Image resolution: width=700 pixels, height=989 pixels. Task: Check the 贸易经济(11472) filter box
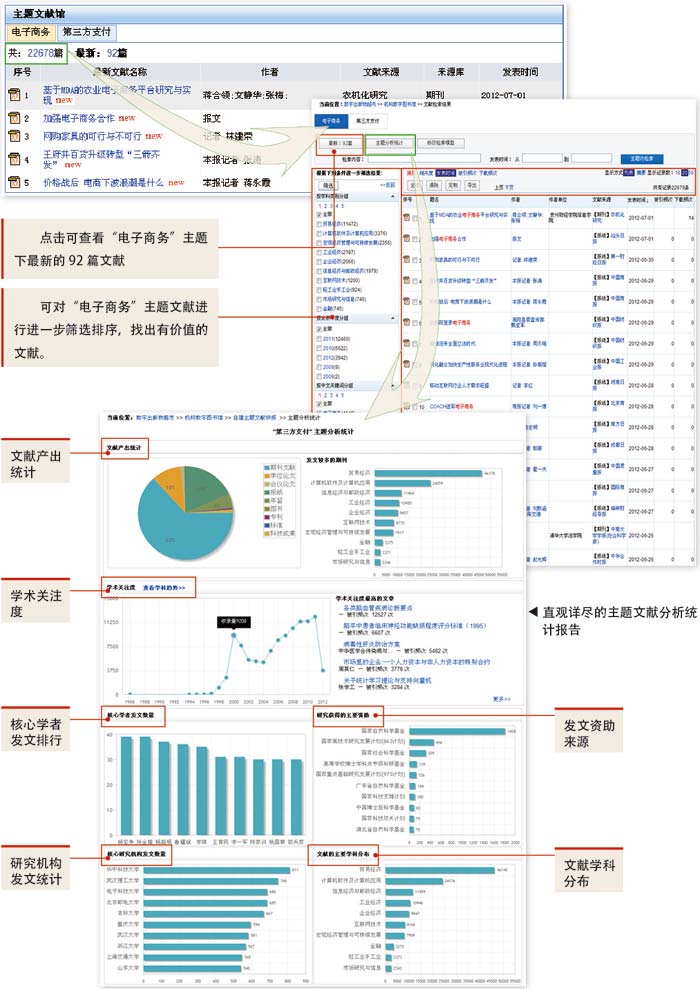coord(319,224)
